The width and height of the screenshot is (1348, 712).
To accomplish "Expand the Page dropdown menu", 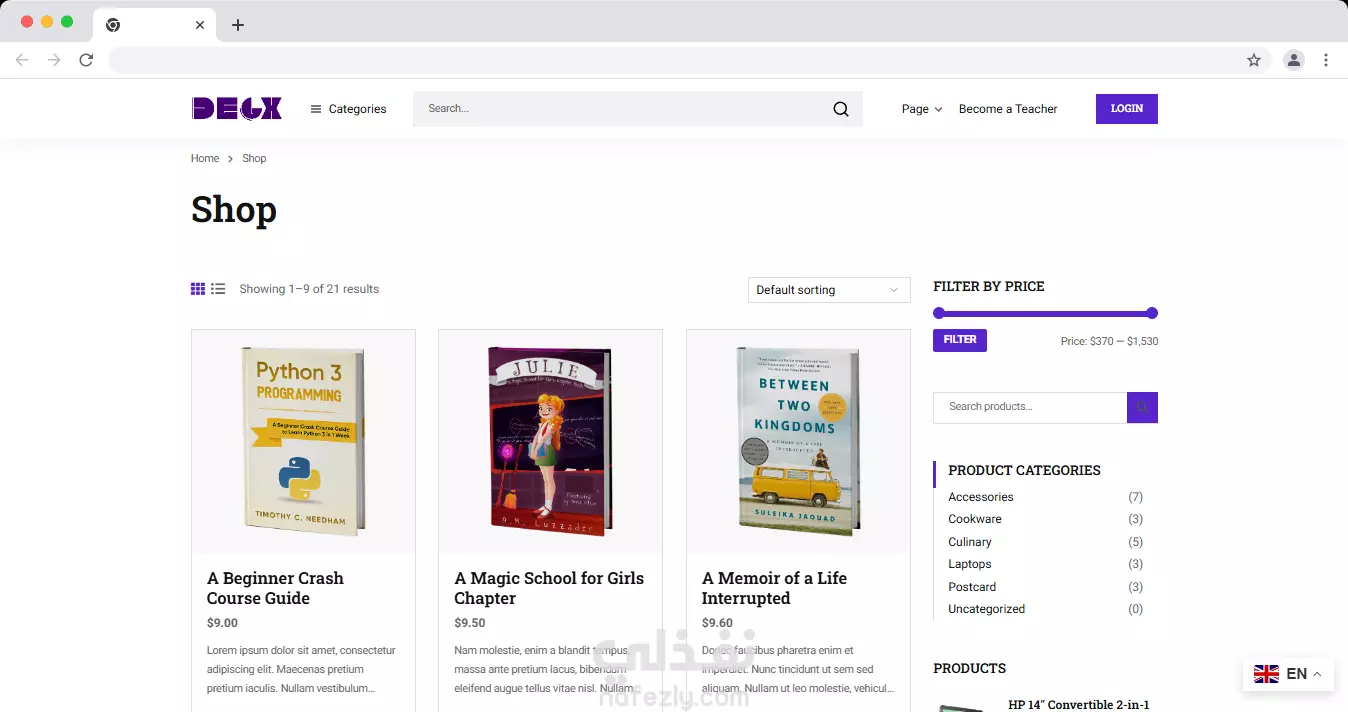I will click(x=922, y=109).
